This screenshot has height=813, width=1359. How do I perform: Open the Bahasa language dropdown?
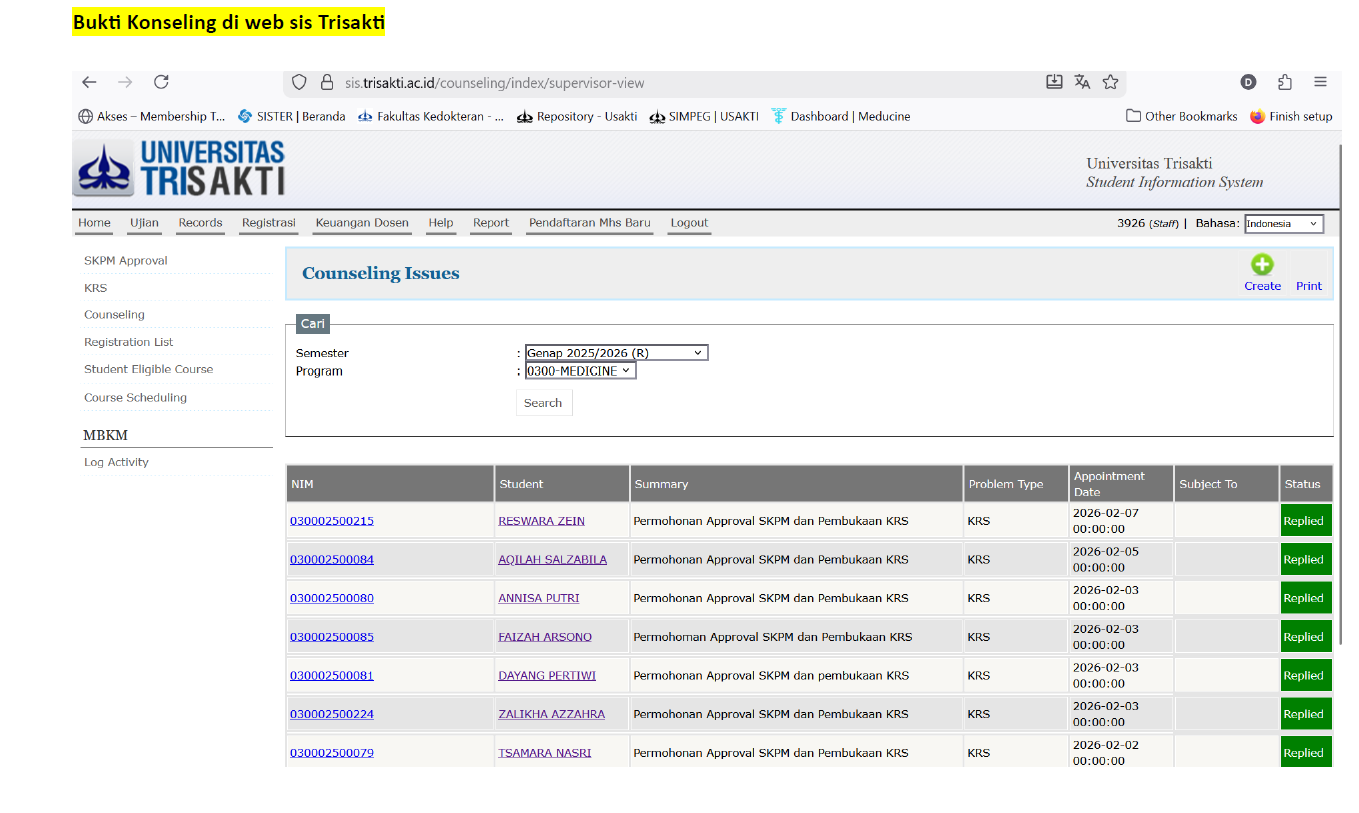[x=1283, y=224]
